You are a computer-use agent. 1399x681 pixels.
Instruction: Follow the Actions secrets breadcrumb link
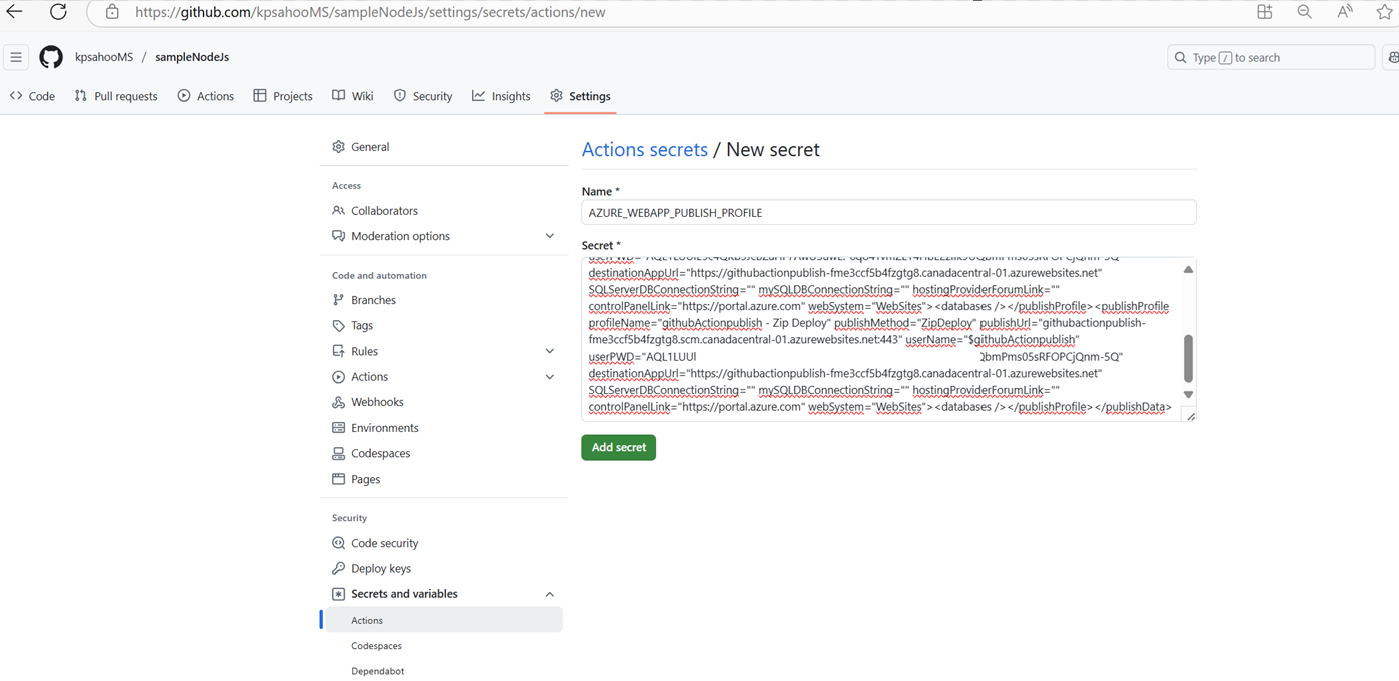645,150
